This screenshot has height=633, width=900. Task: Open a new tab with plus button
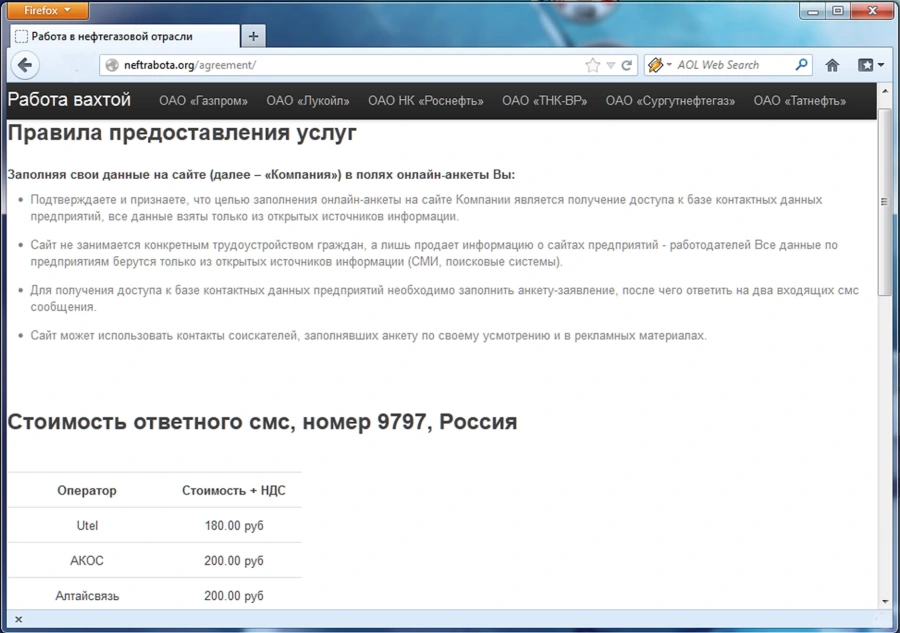[x=253, y=36]
